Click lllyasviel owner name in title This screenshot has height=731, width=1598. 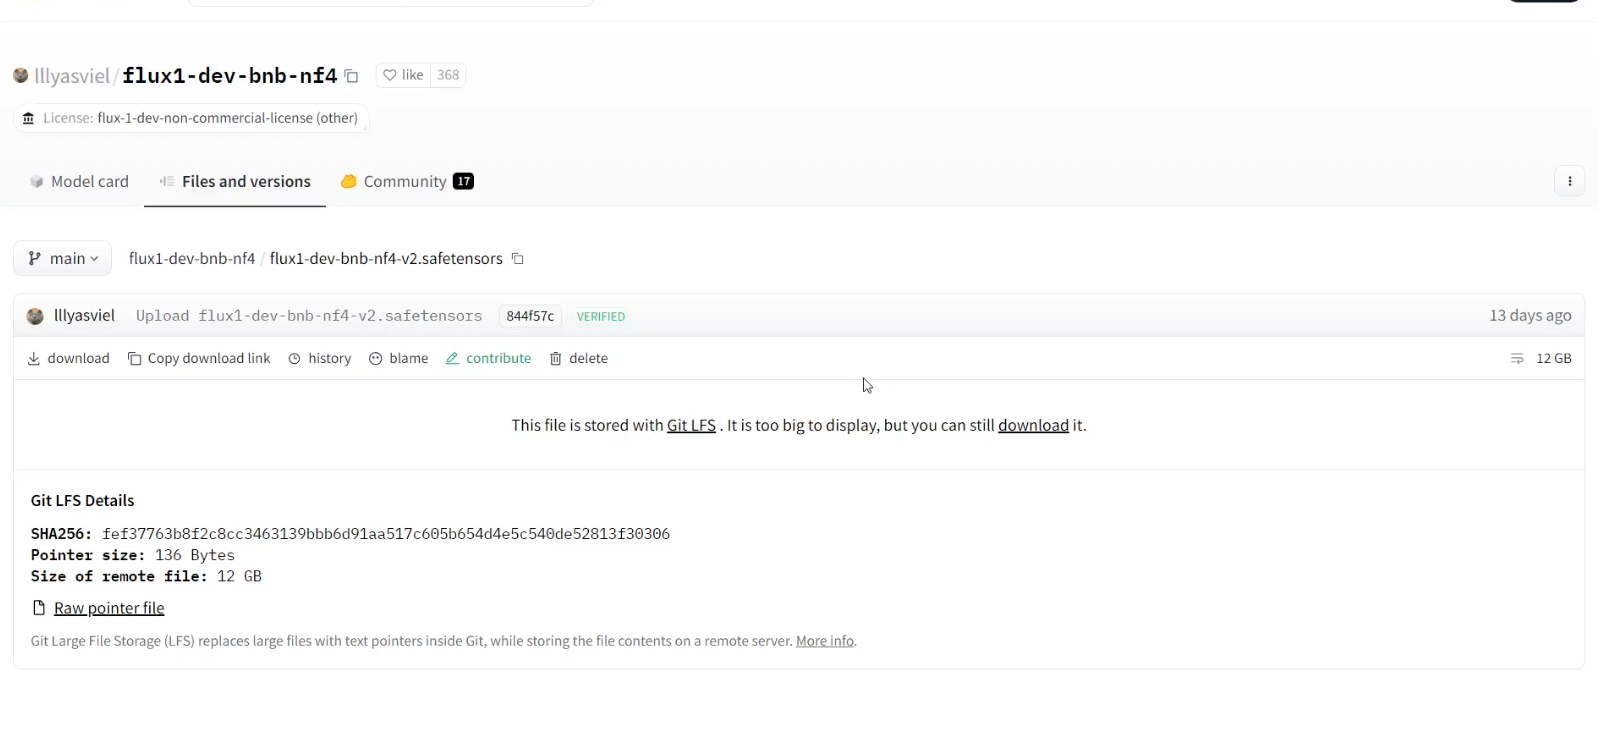72,76
